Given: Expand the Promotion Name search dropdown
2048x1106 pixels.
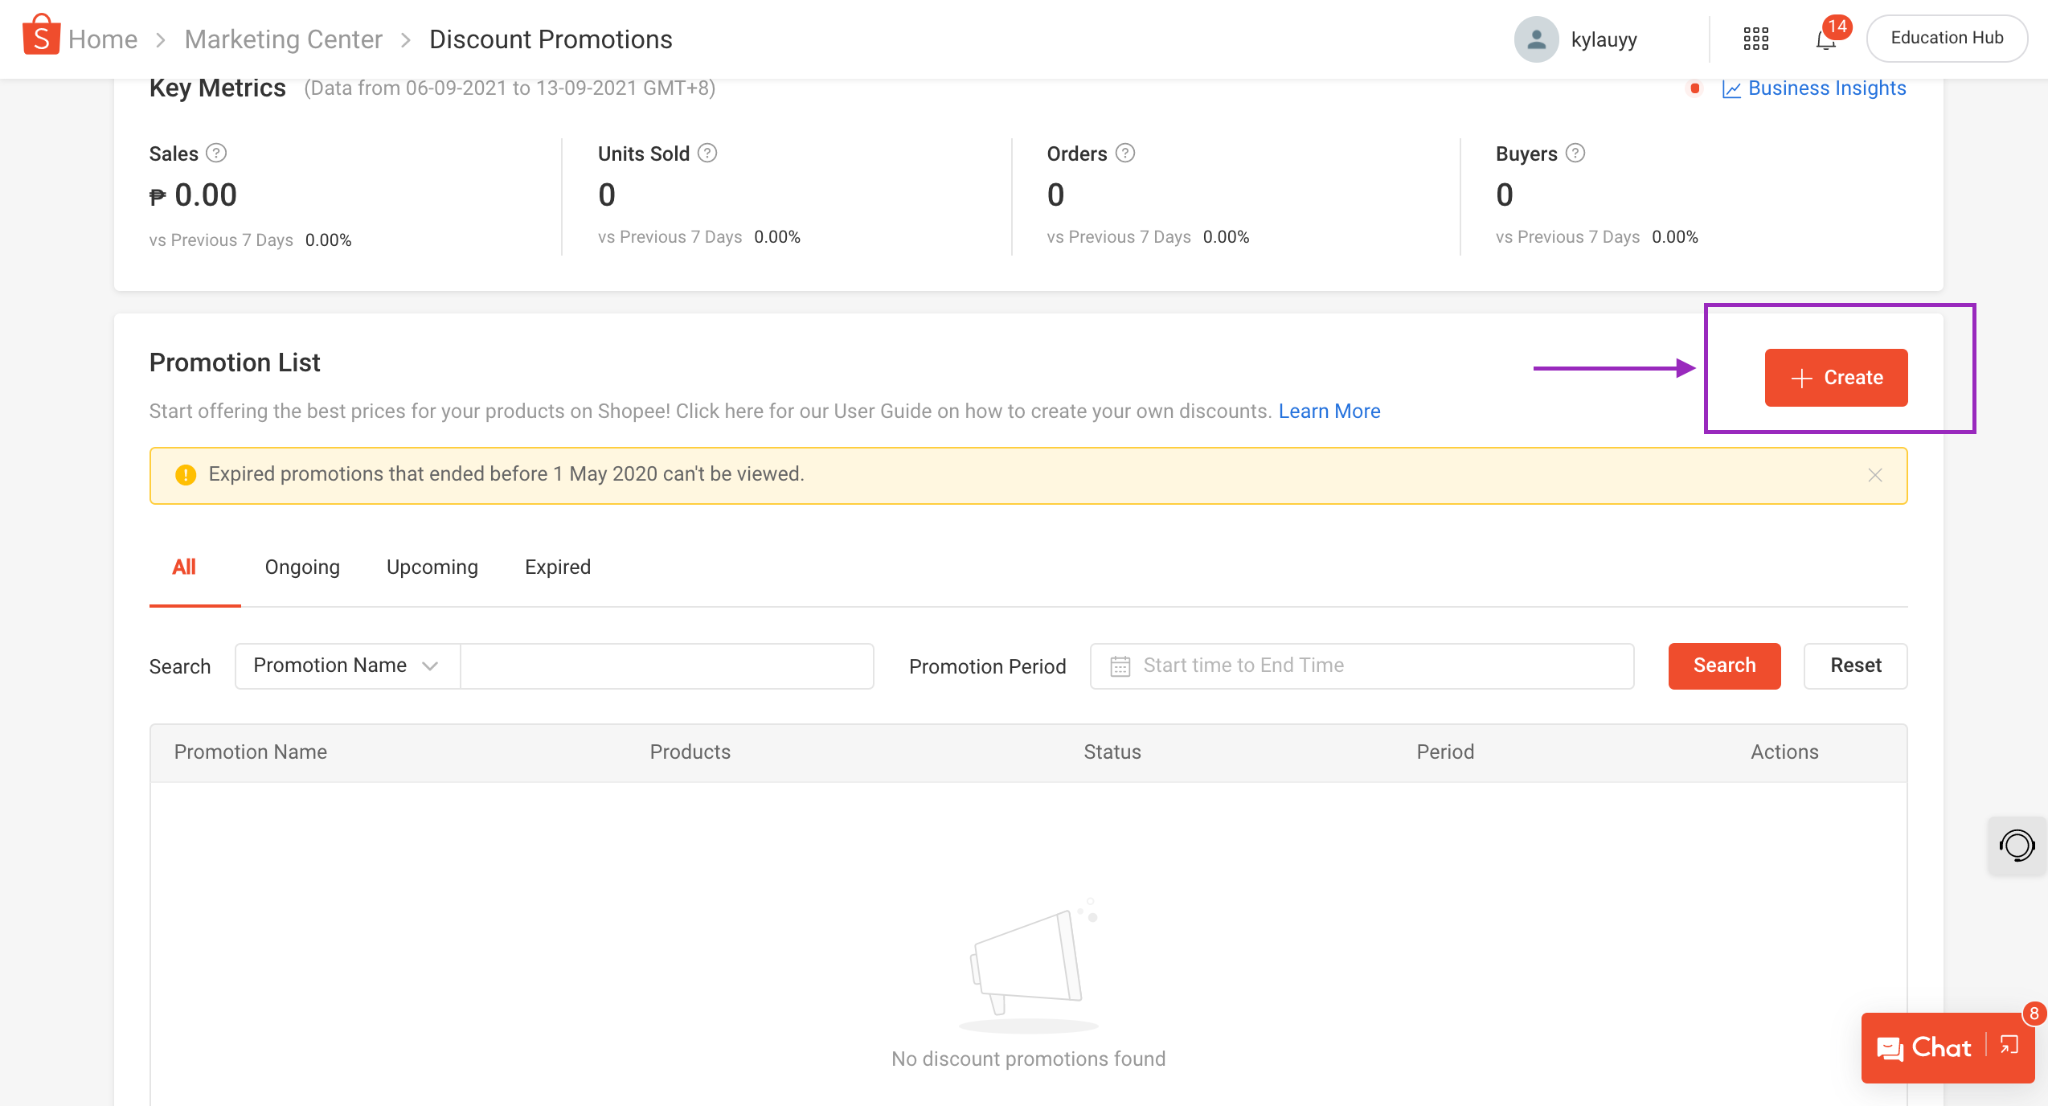Looking at the screenshot, I should [347, 666].
